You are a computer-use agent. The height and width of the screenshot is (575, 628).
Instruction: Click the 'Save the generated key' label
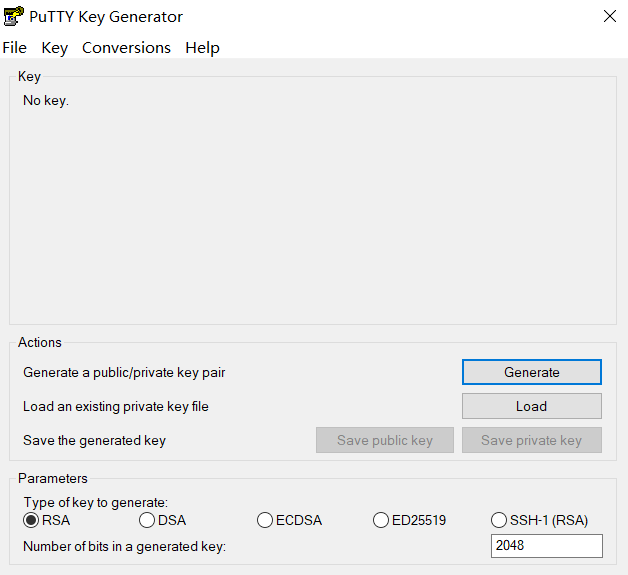click(x=95, y=440)
